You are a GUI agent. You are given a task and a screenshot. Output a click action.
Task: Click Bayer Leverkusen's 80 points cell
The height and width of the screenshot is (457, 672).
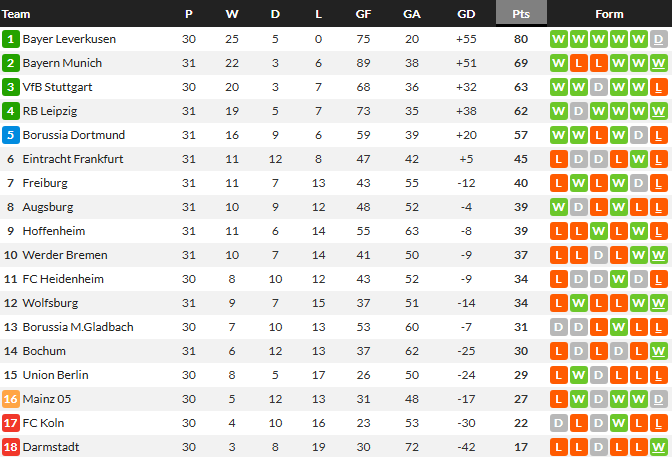click(x=520, y=39)
